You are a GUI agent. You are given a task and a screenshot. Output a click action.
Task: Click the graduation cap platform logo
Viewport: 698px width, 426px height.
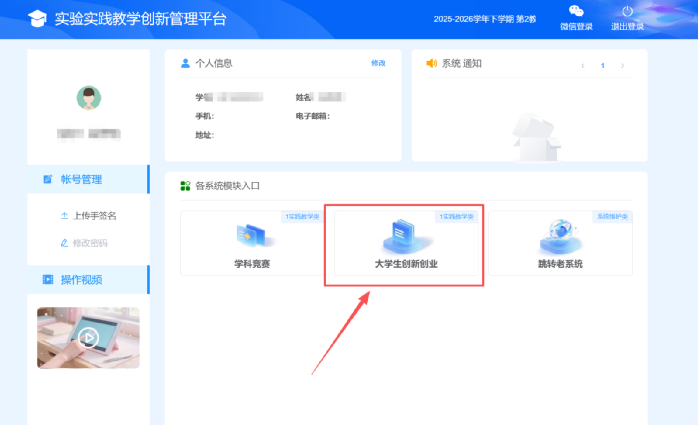point(37,19)
